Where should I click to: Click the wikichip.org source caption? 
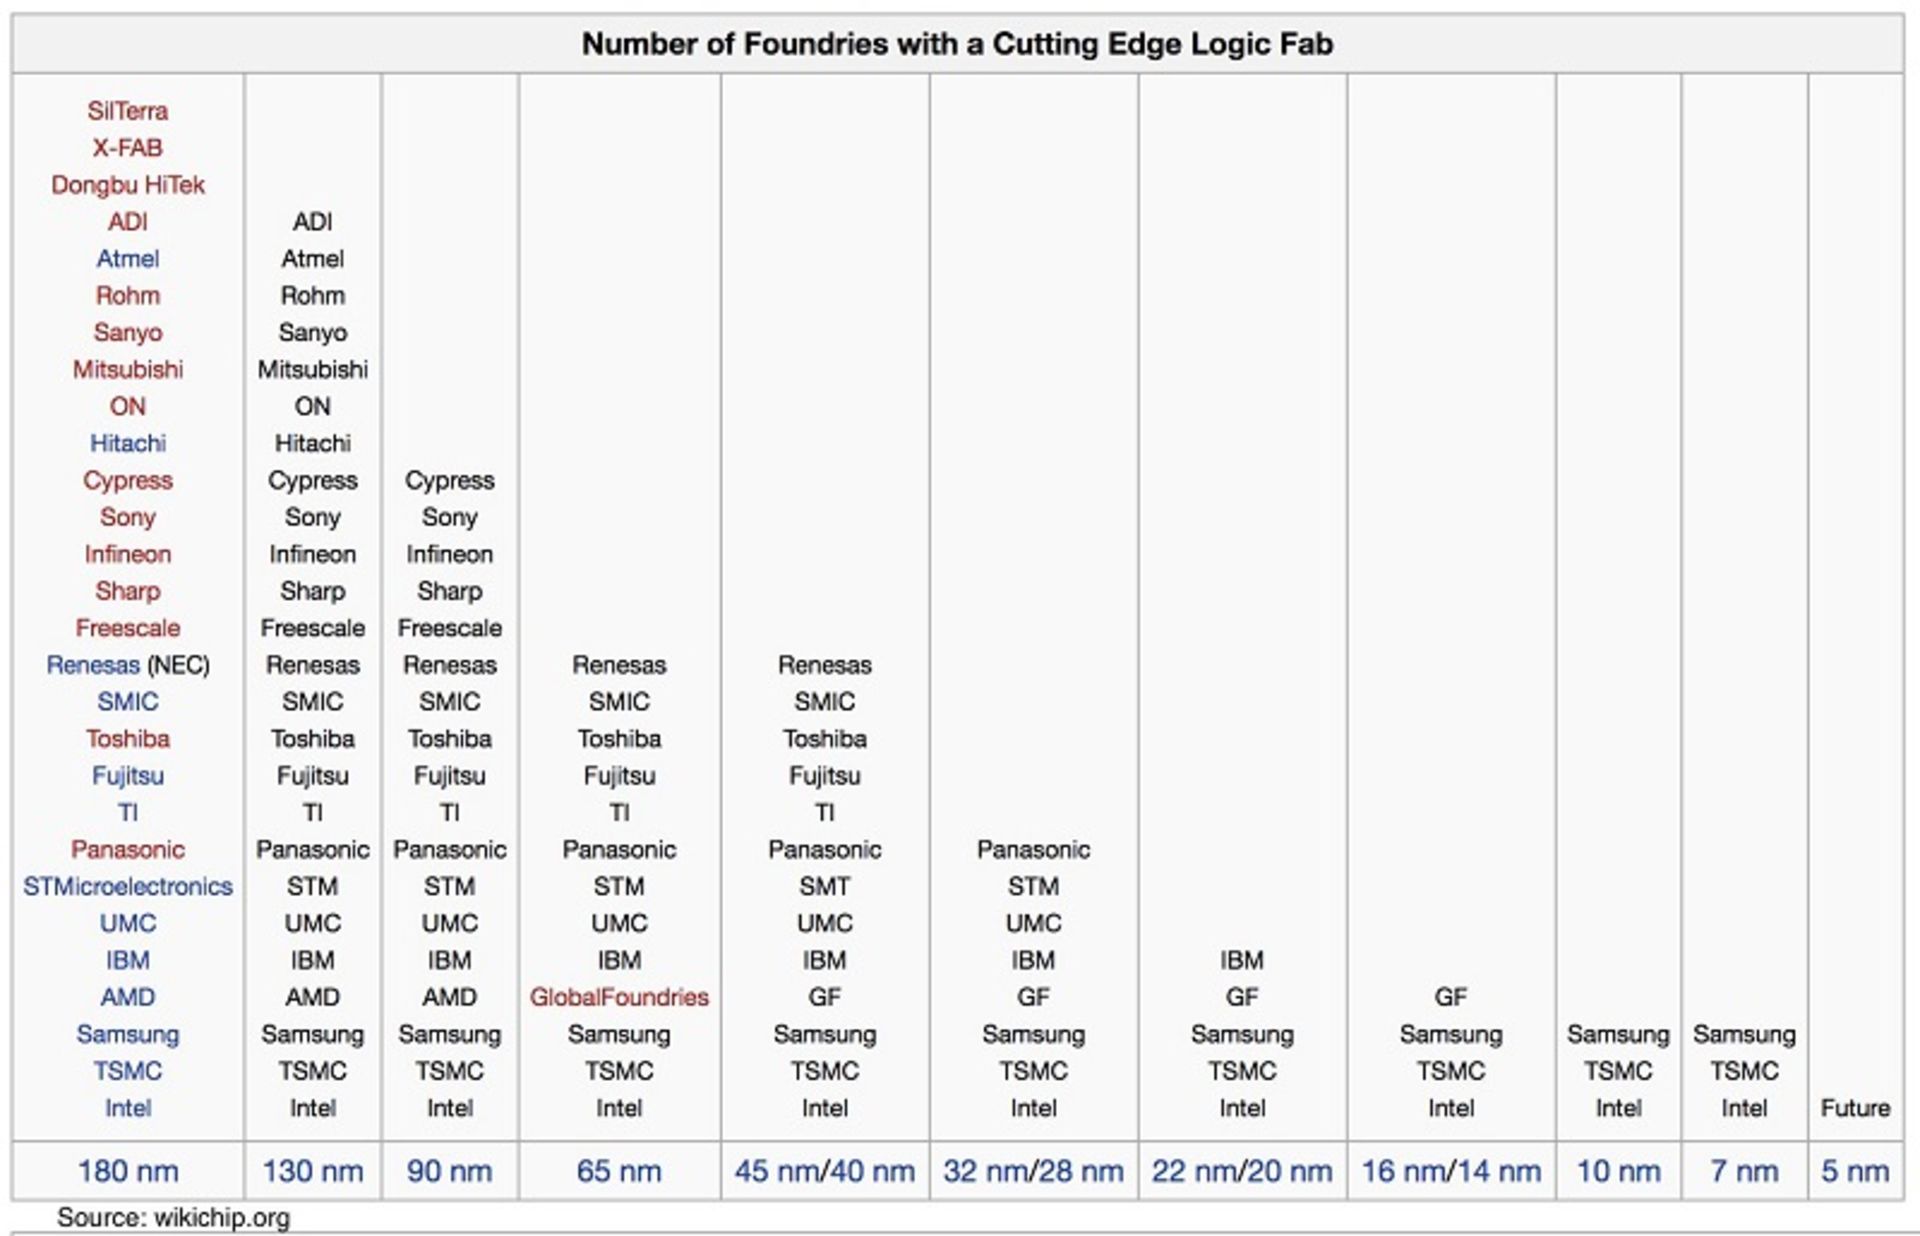(173, 1218)
